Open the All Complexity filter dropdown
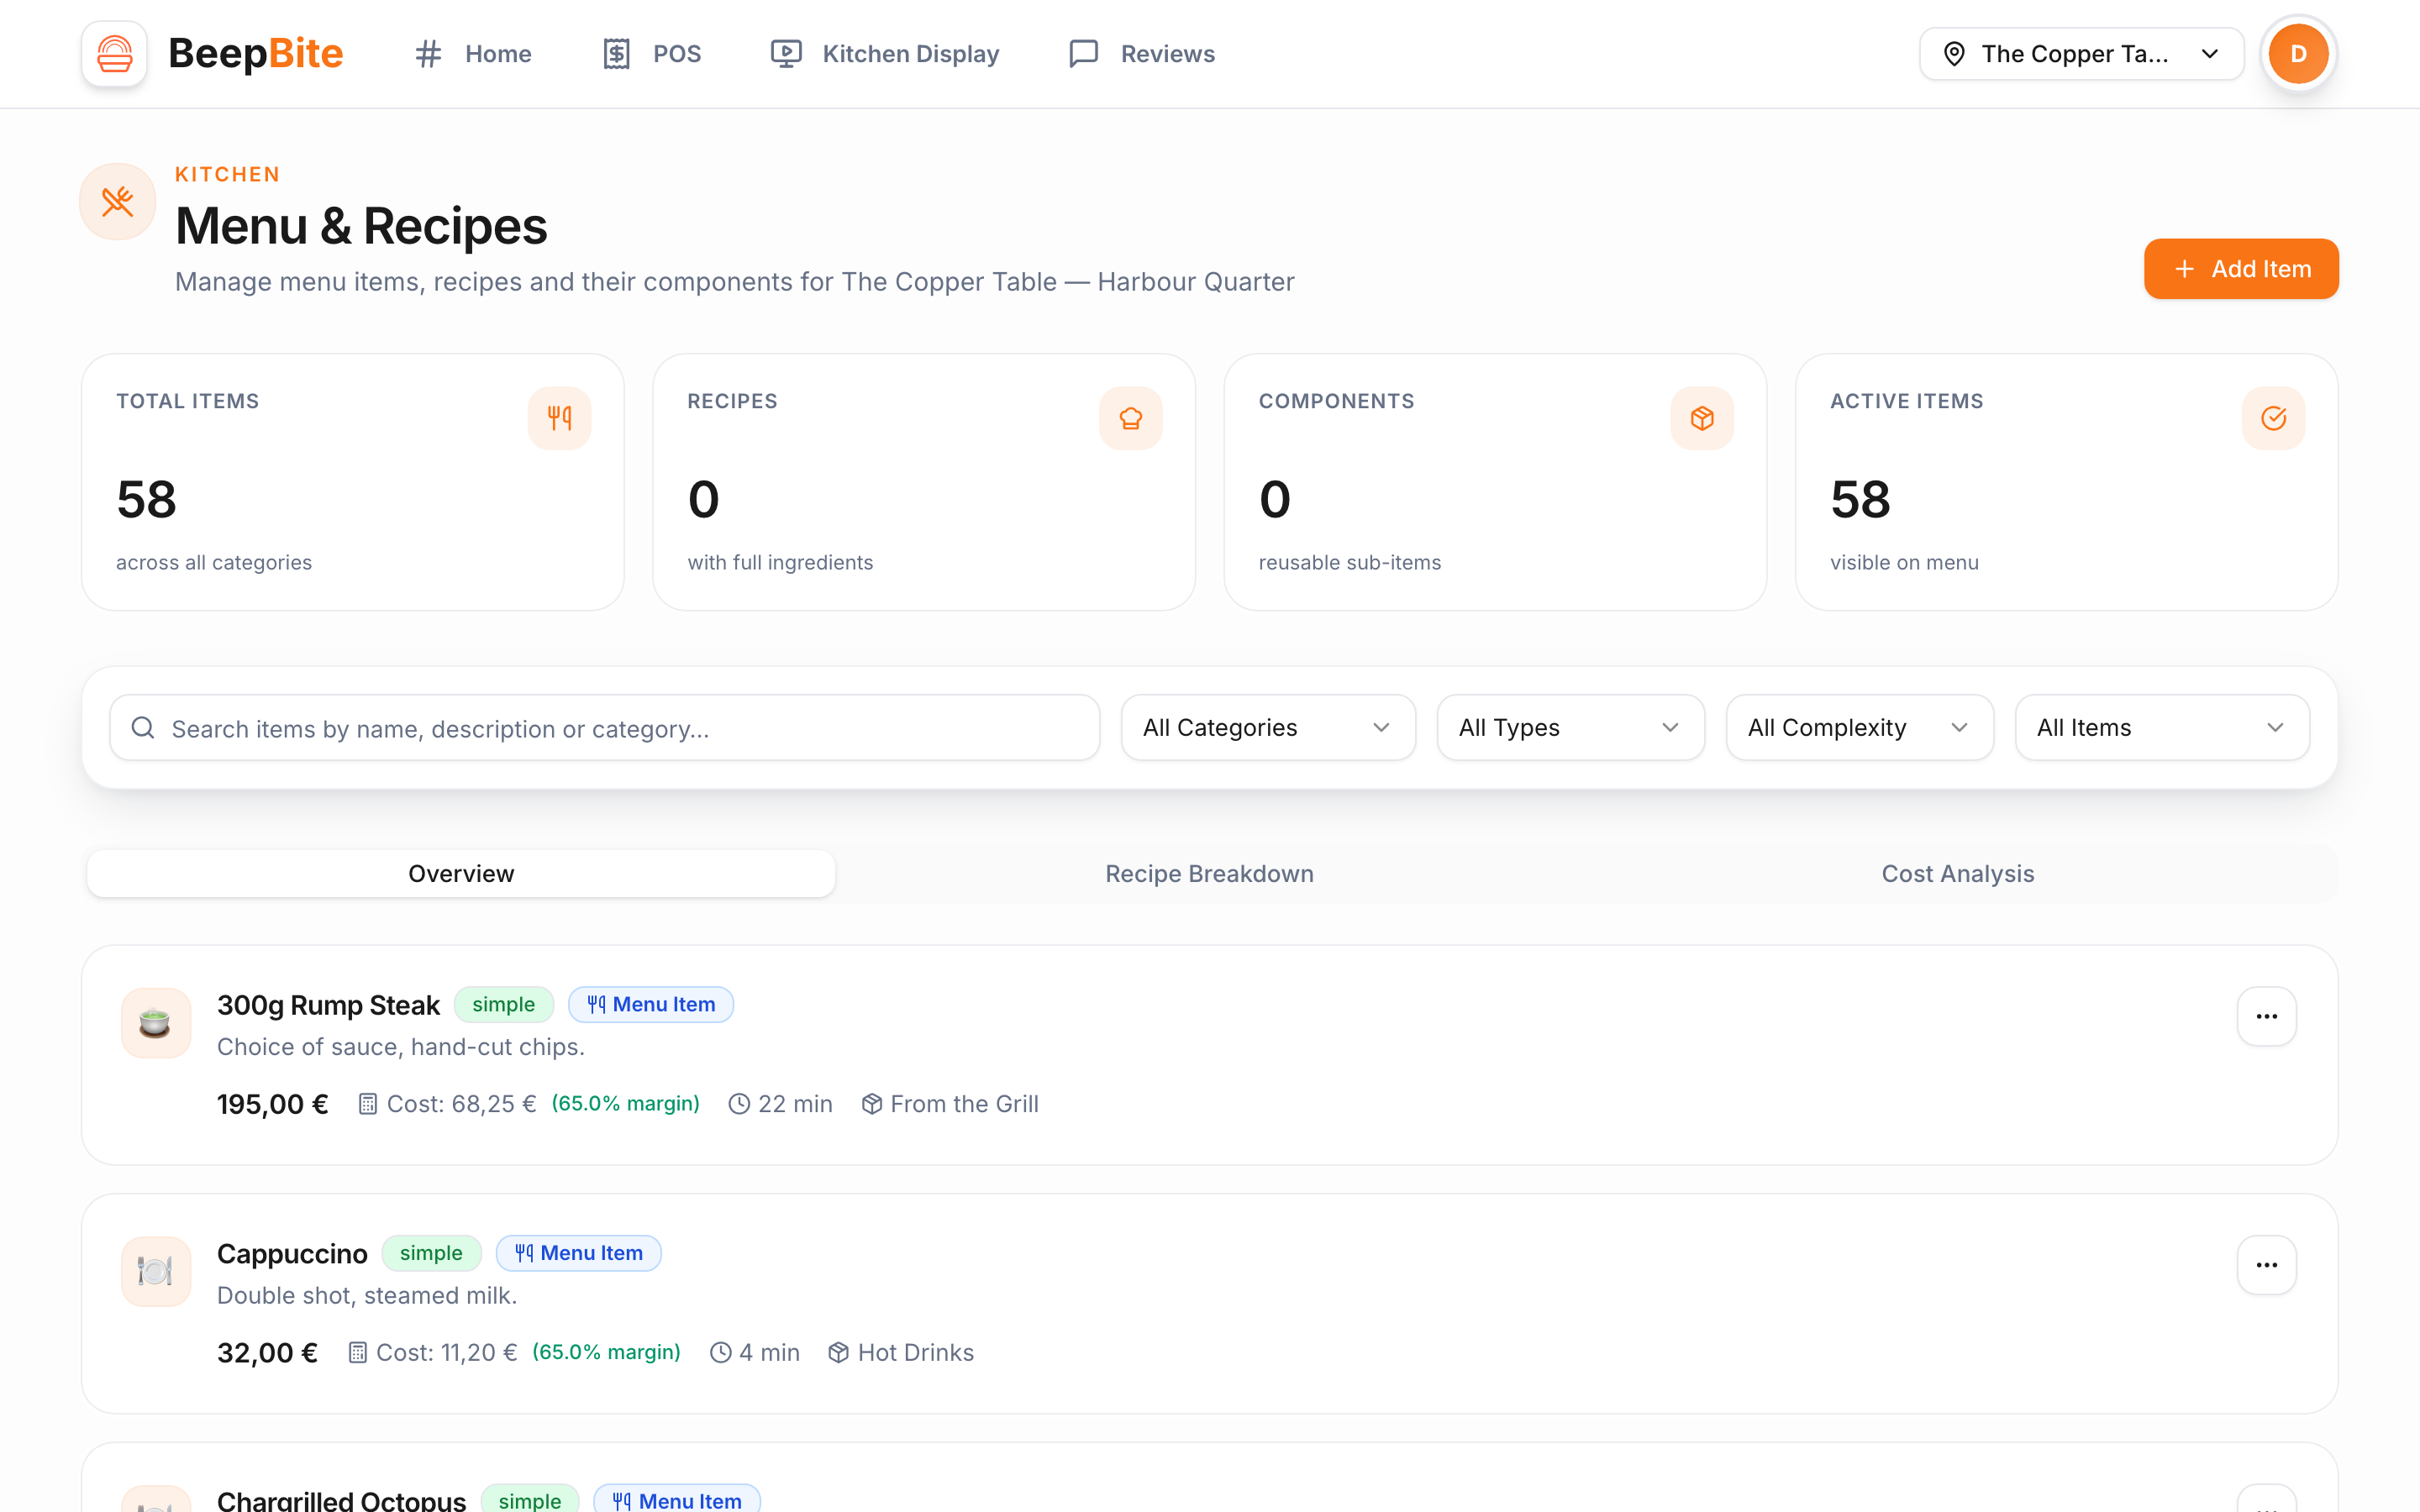This screenshot has height=1512, width=2420. click(x=1859, y=728)
